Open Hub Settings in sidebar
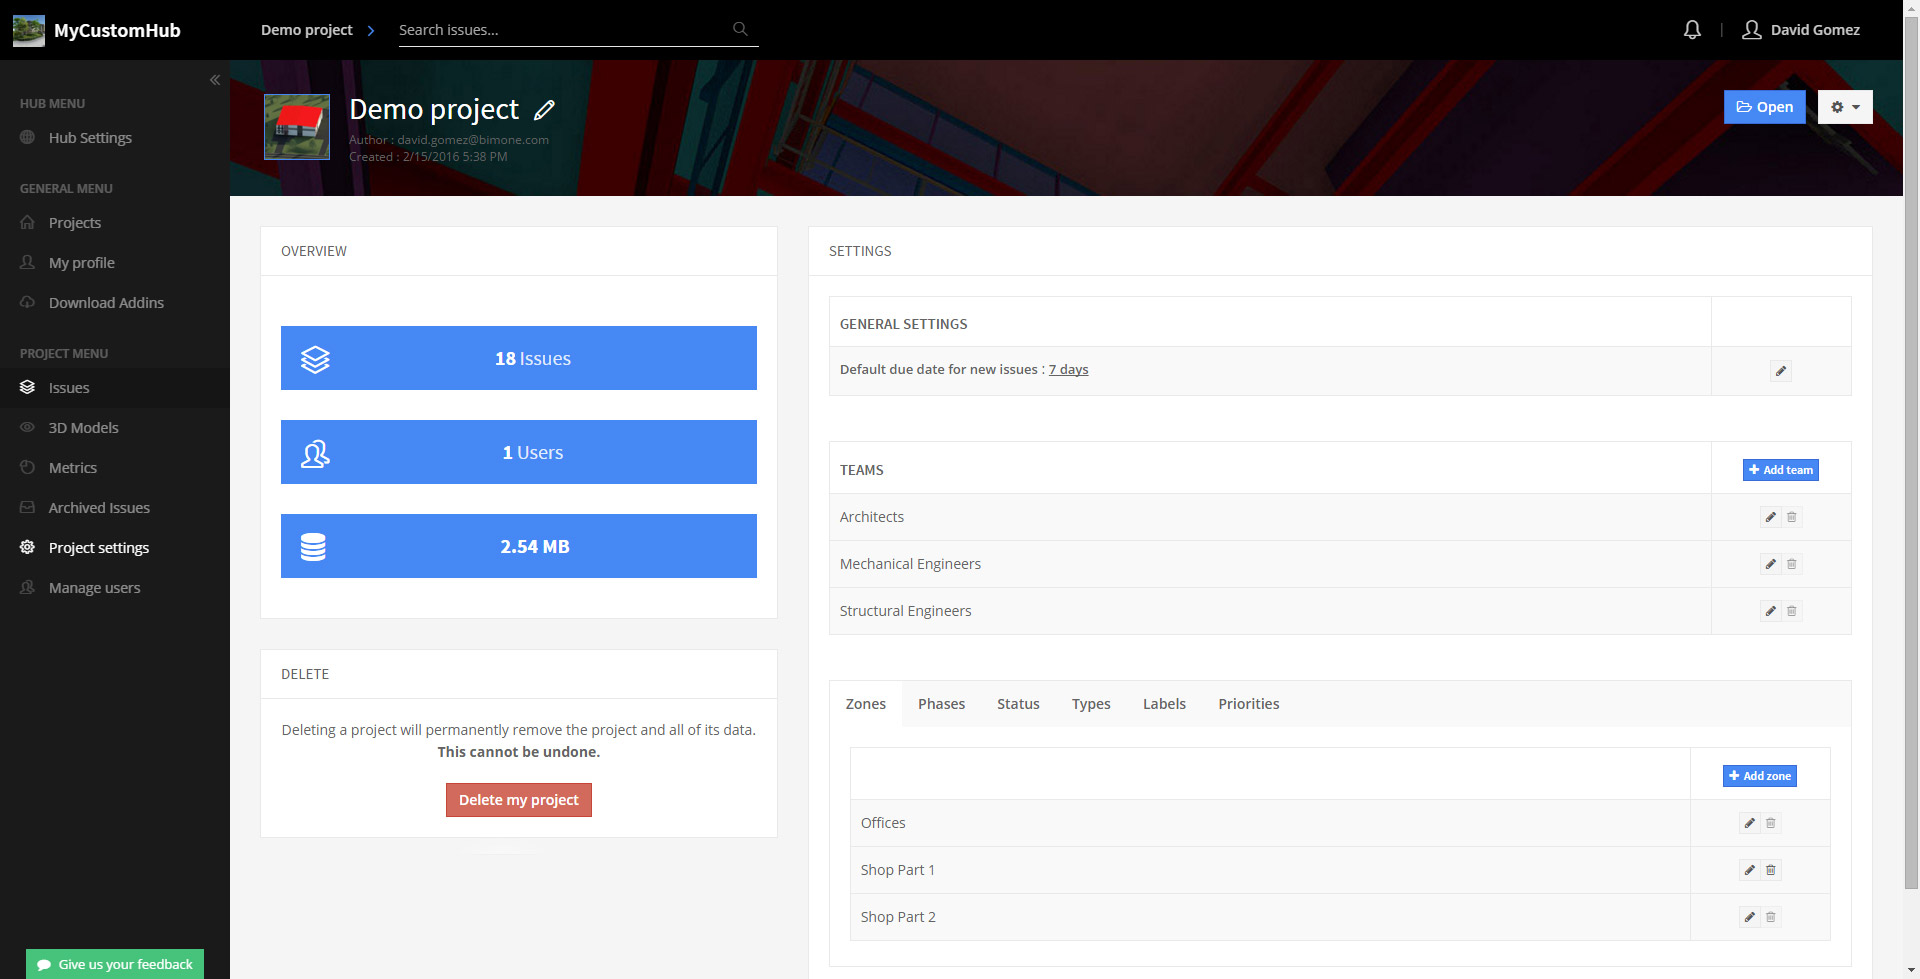Viewport: 1920px width, 979px height. coord(115,138)
